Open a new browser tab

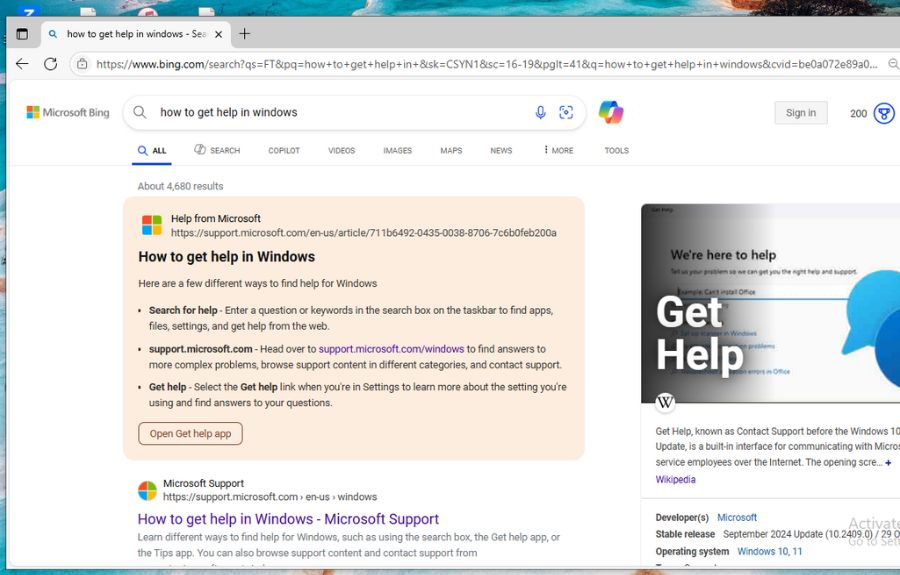click(245, 34)
